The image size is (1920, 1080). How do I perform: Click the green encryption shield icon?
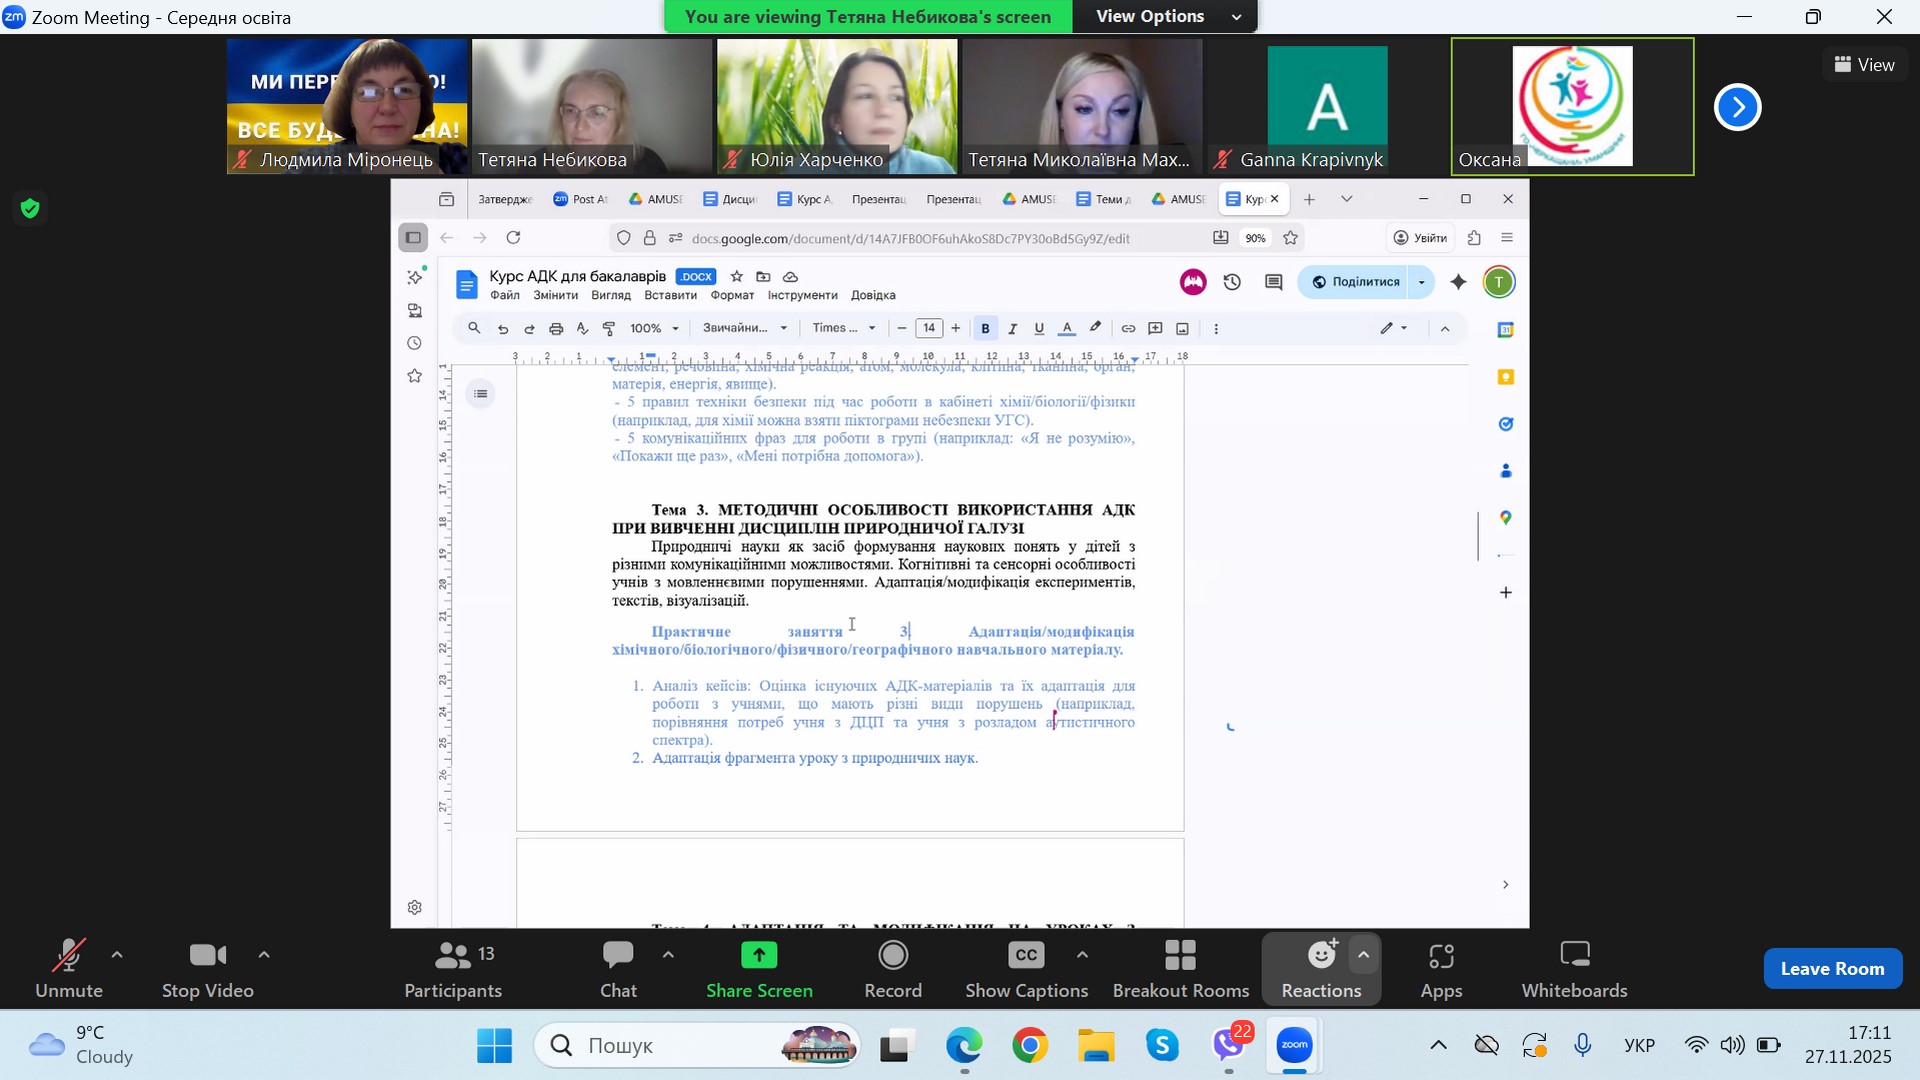[30, 208]
